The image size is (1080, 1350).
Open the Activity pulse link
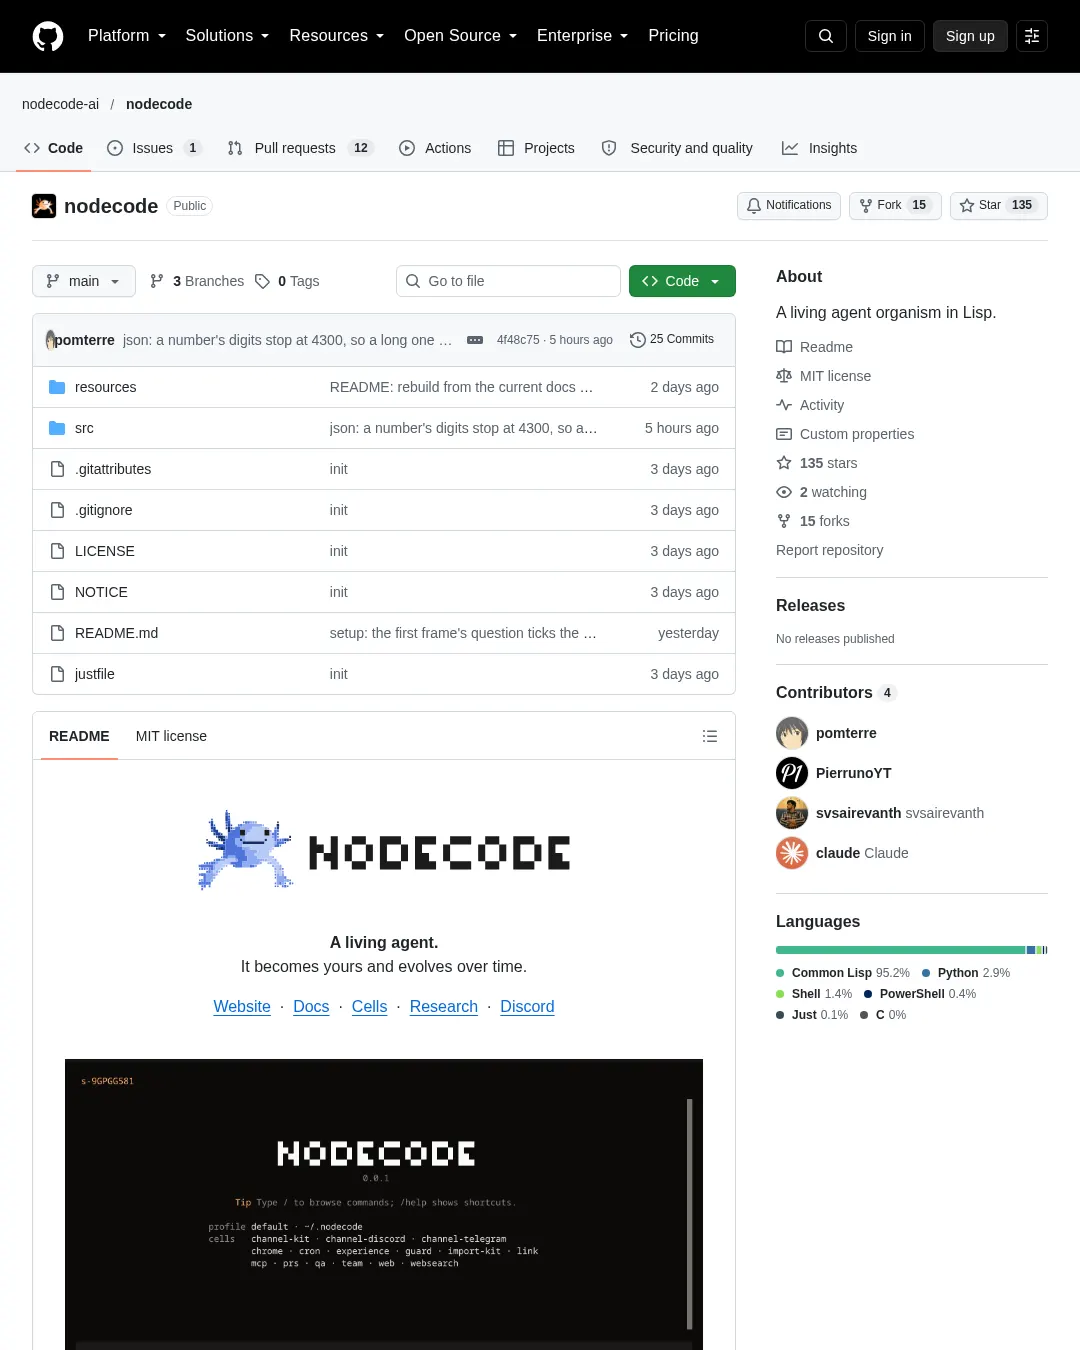(810, 405)
